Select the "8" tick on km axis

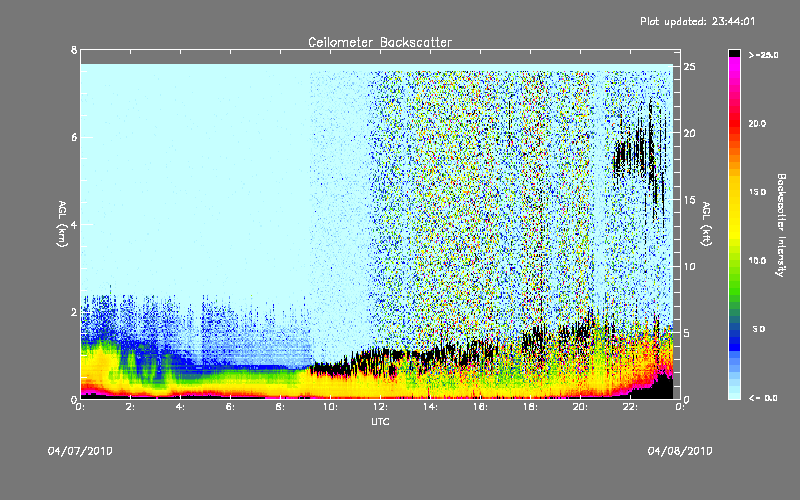tap(74, 50)
